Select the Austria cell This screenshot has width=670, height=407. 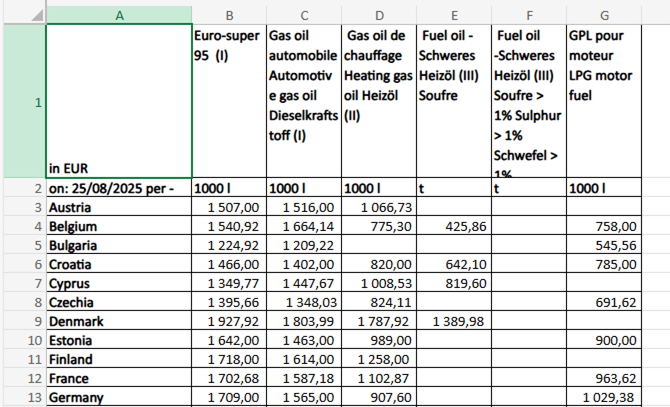click(x=119, y=207)
